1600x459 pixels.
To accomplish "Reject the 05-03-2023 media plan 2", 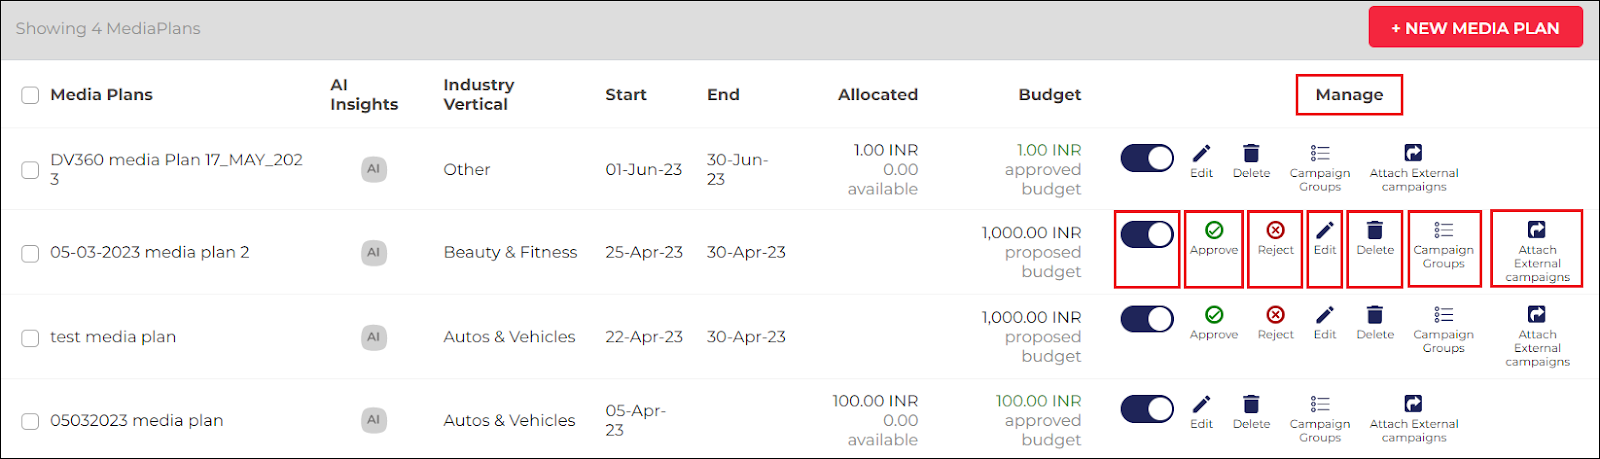I will [1275, 239].
